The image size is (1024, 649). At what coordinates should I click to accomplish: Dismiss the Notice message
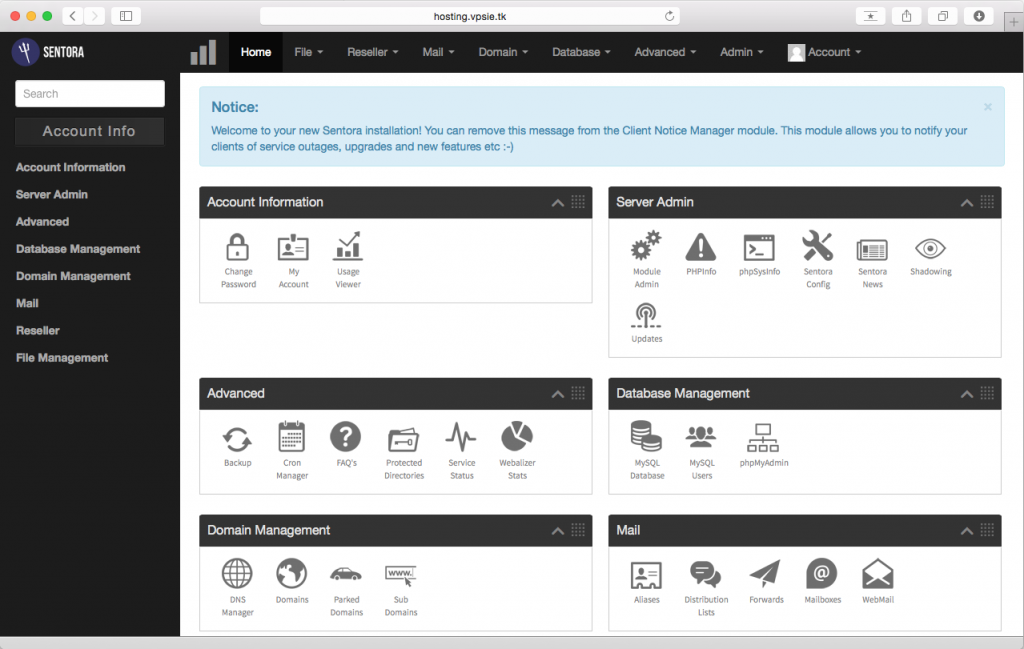point(987,107)
